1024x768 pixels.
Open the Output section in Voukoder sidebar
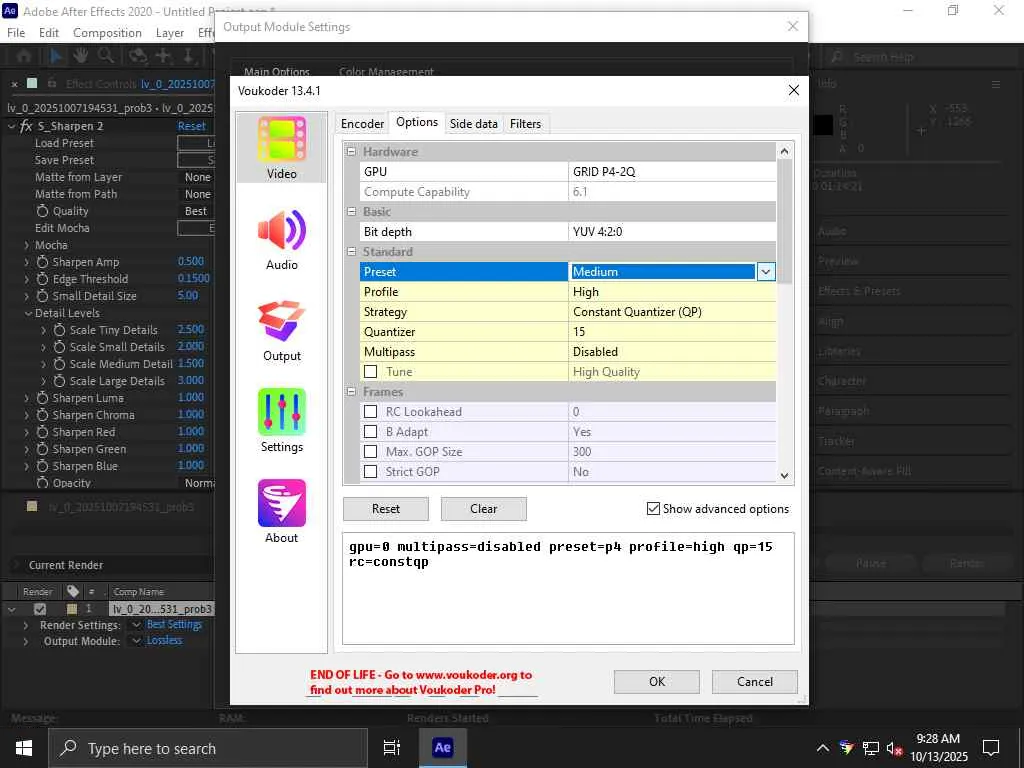click(281, 330)
